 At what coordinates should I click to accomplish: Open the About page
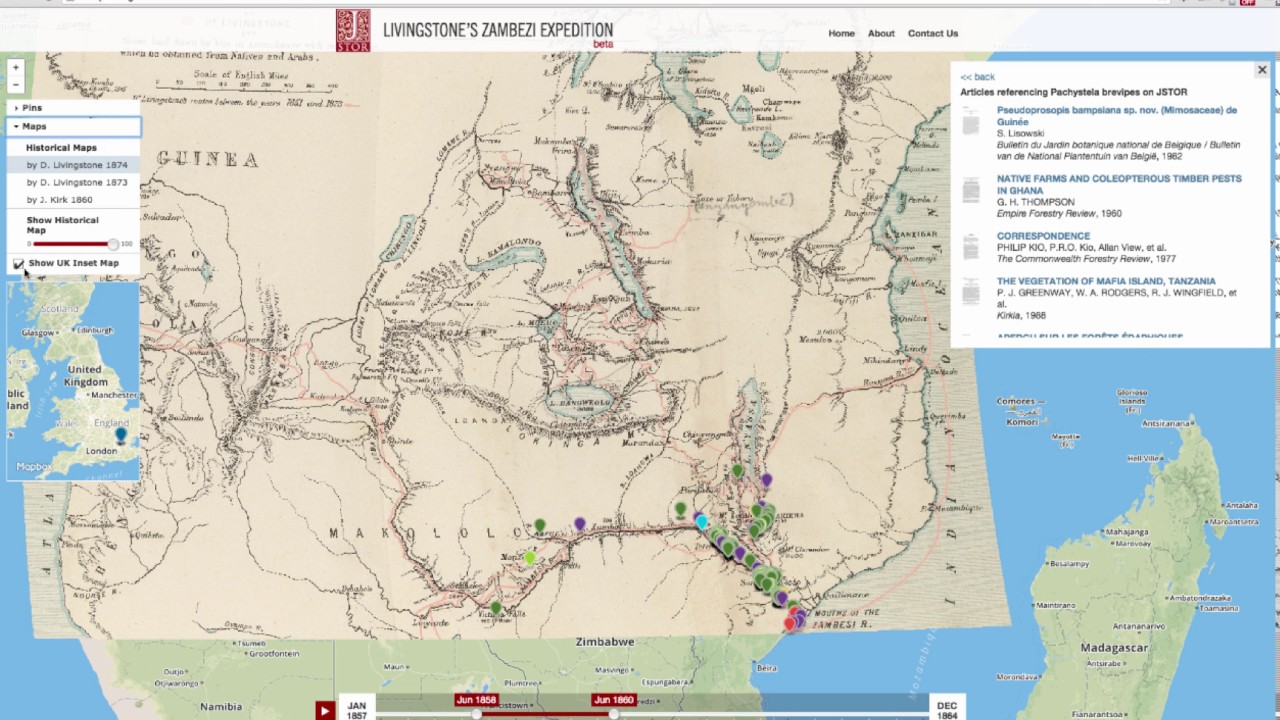click(881, 33)
